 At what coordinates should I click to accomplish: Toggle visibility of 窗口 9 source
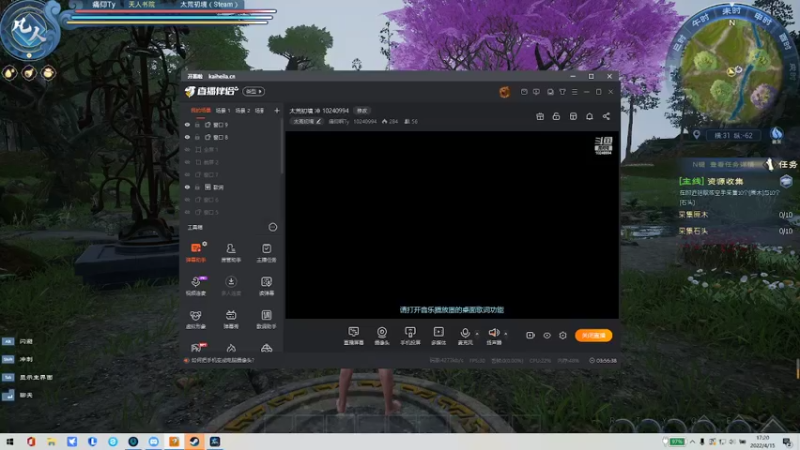[187, 124]
